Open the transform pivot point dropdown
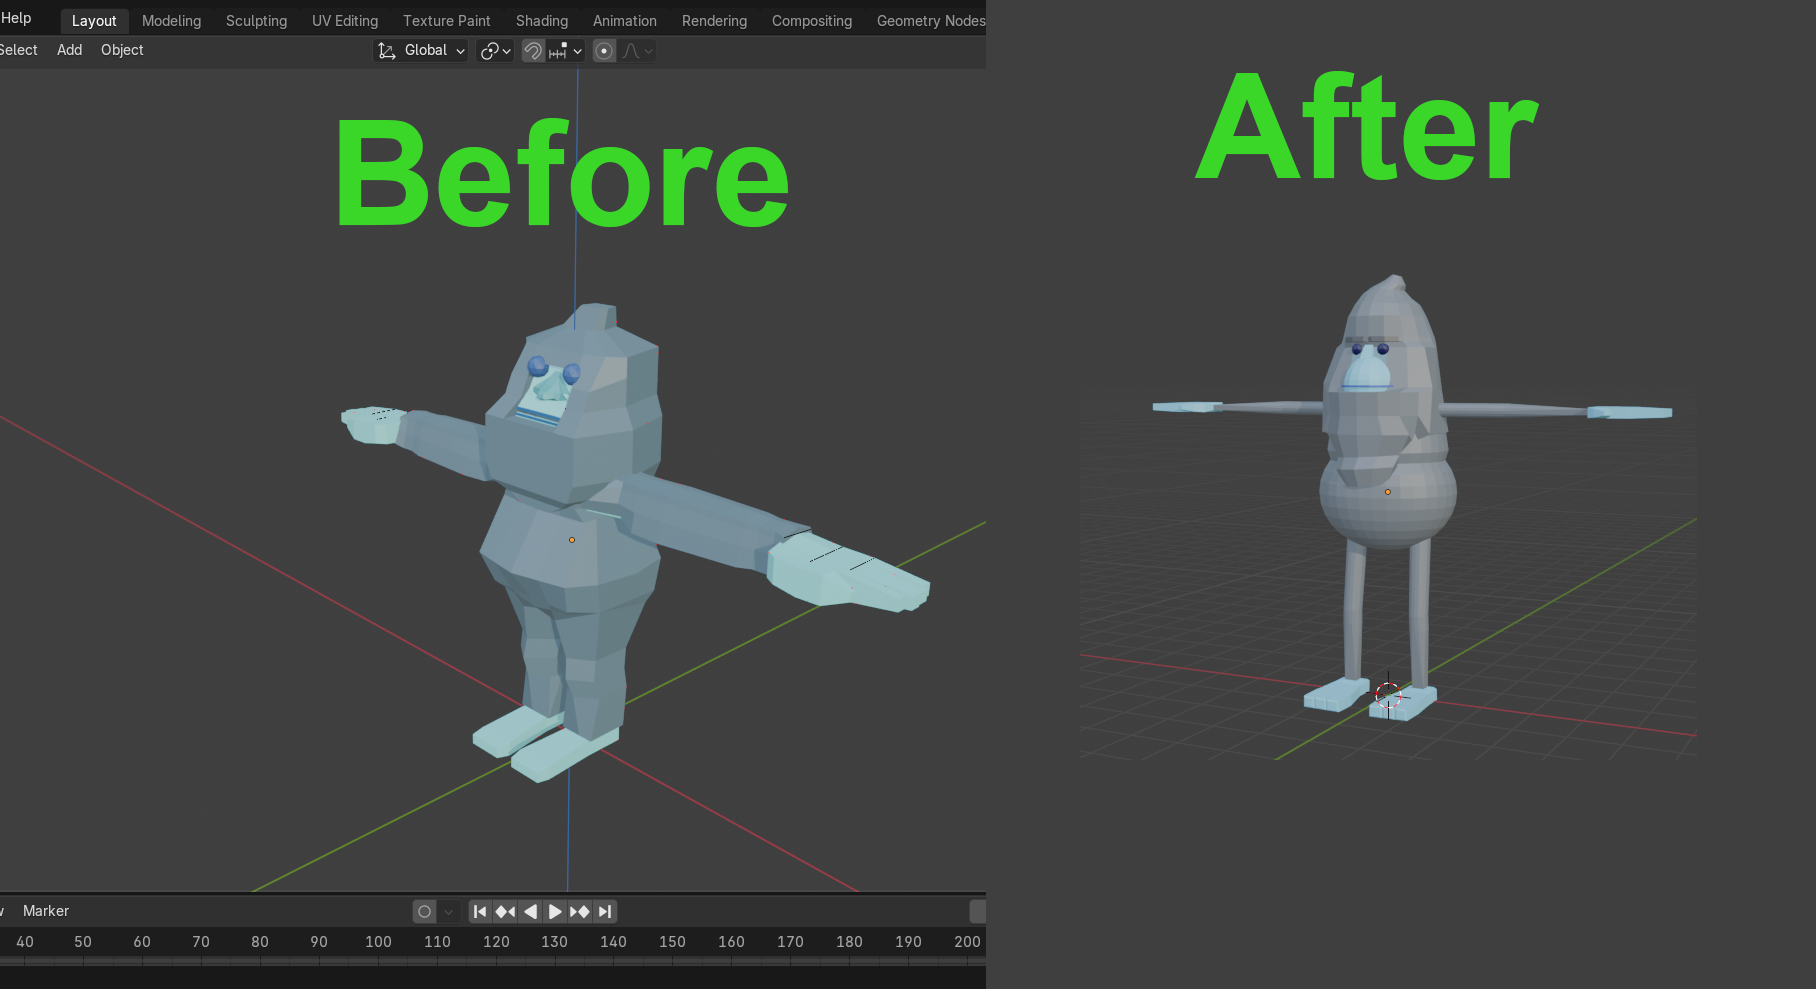 [495, 51]
